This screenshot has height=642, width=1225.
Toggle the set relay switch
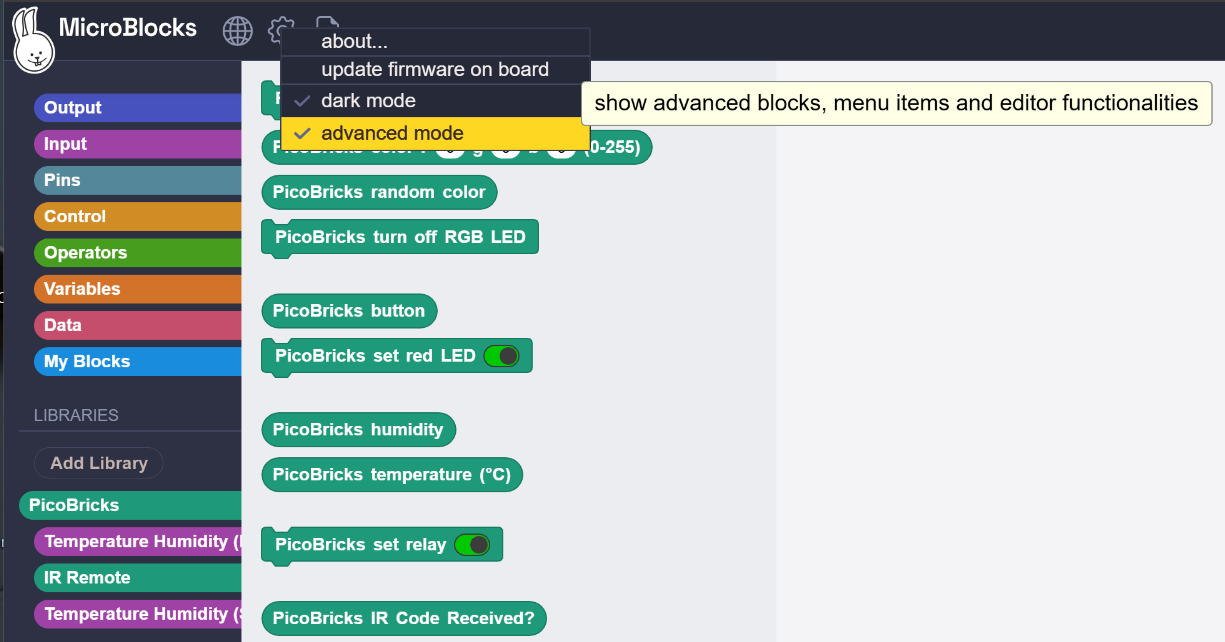472,545
